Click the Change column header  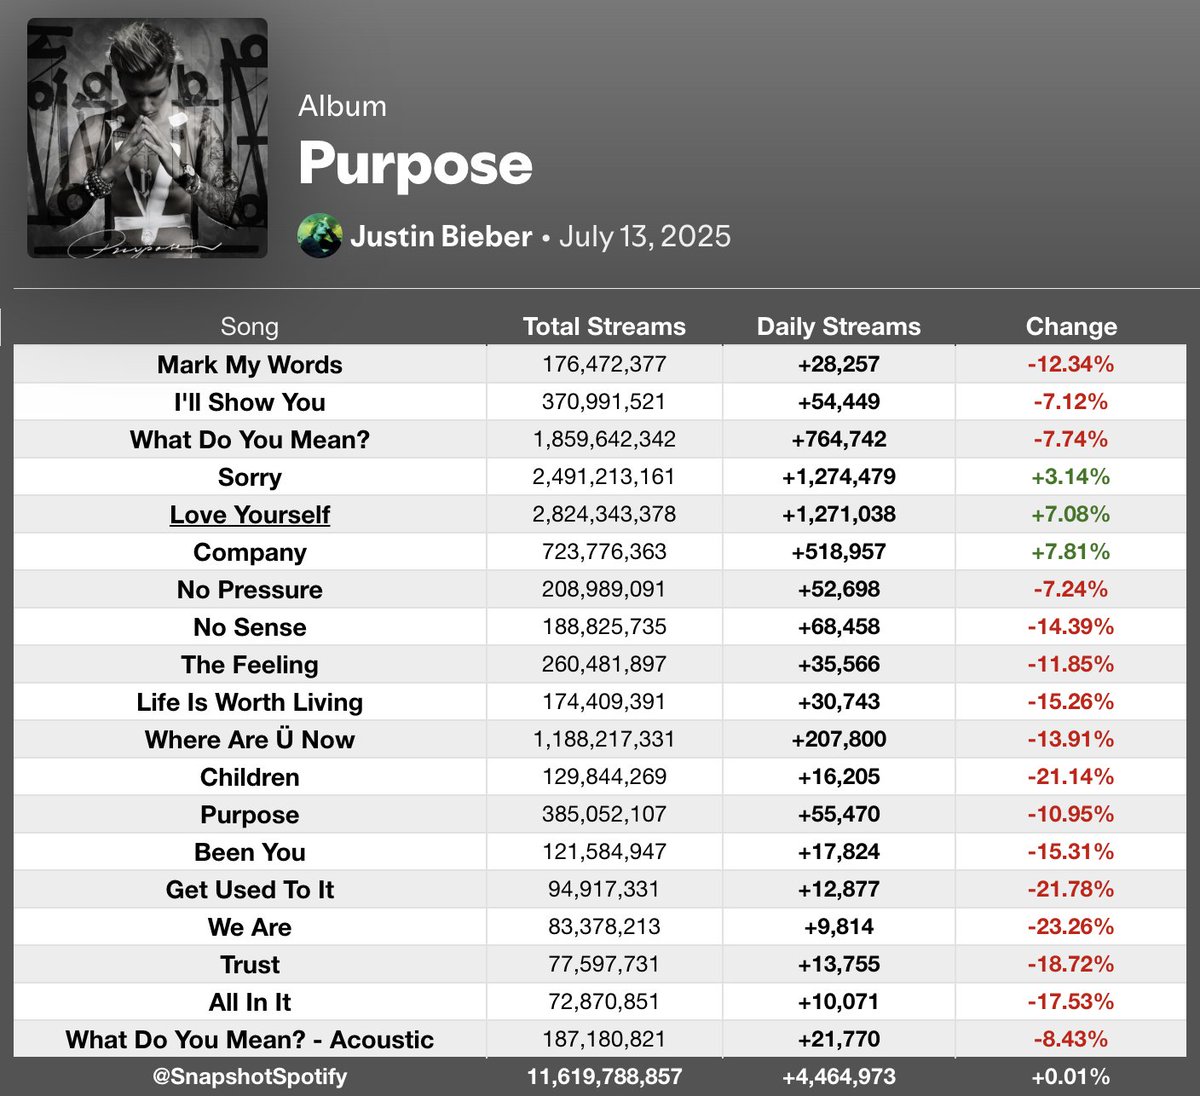[x=1071, y=327]
